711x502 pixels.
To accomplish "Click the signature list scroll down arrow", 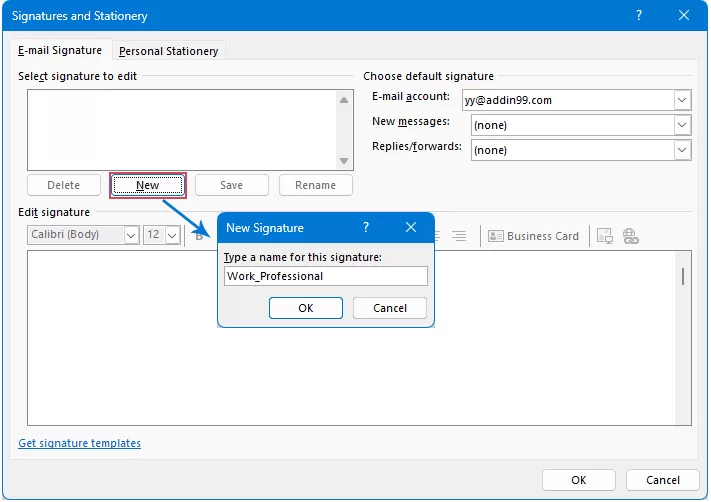I will tap(344, 161).
